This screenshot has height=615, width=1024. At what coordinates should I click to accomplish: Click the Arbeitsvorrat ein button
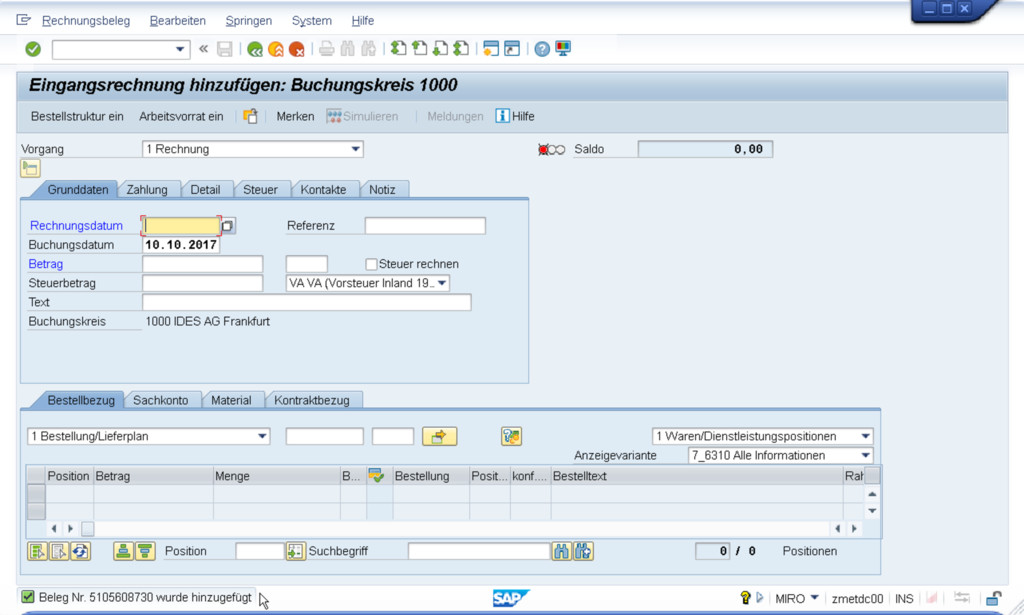pyautogui.click(x=181, y=116)
